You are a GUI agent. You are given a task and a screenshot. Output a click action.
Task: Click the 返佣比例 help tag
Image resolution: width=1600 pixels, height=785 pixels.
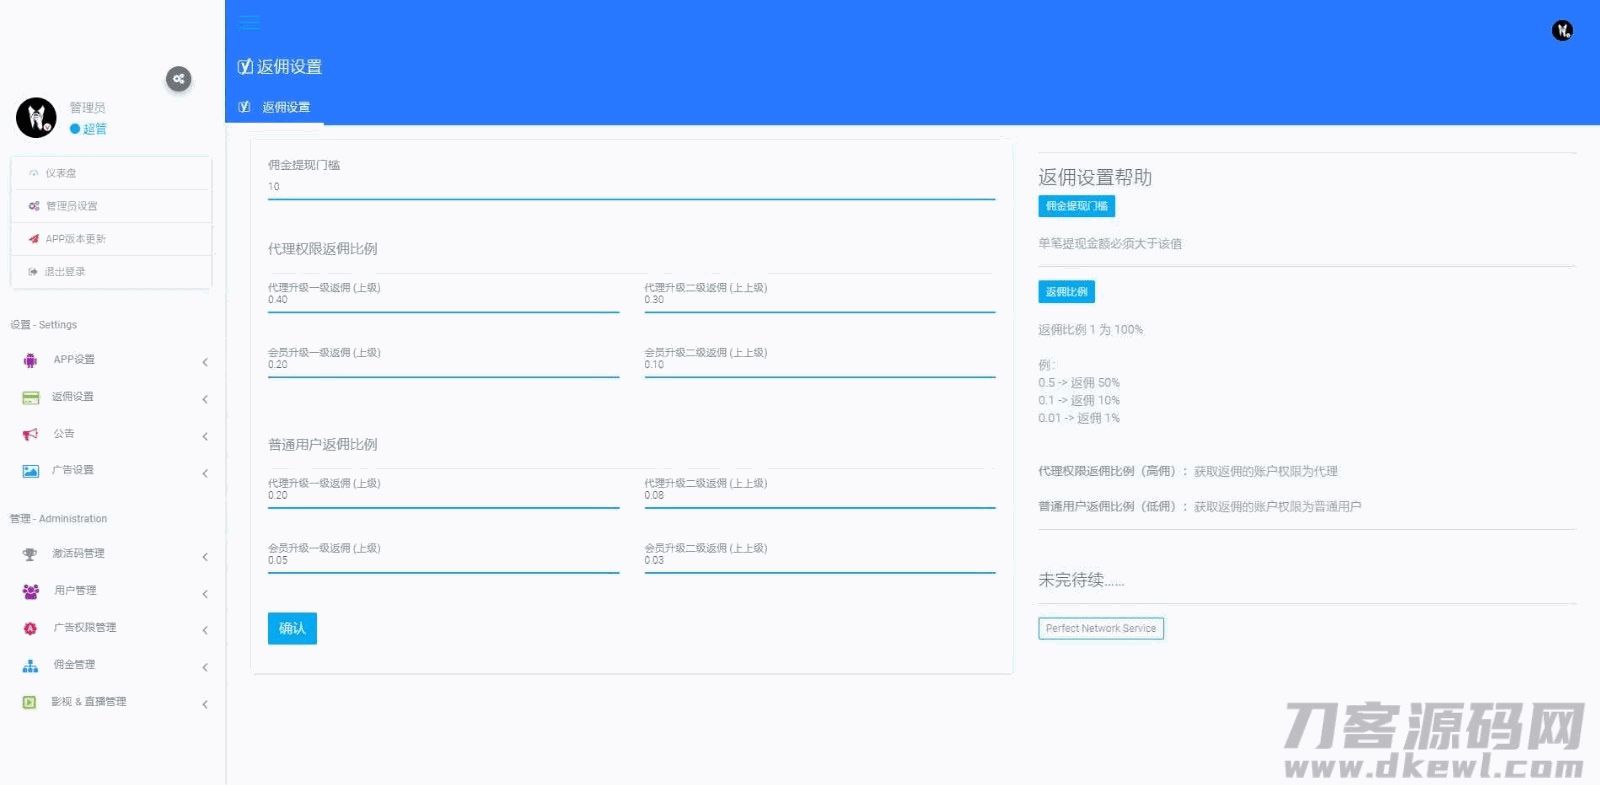pyautogui.click(x=1066, y=292)
